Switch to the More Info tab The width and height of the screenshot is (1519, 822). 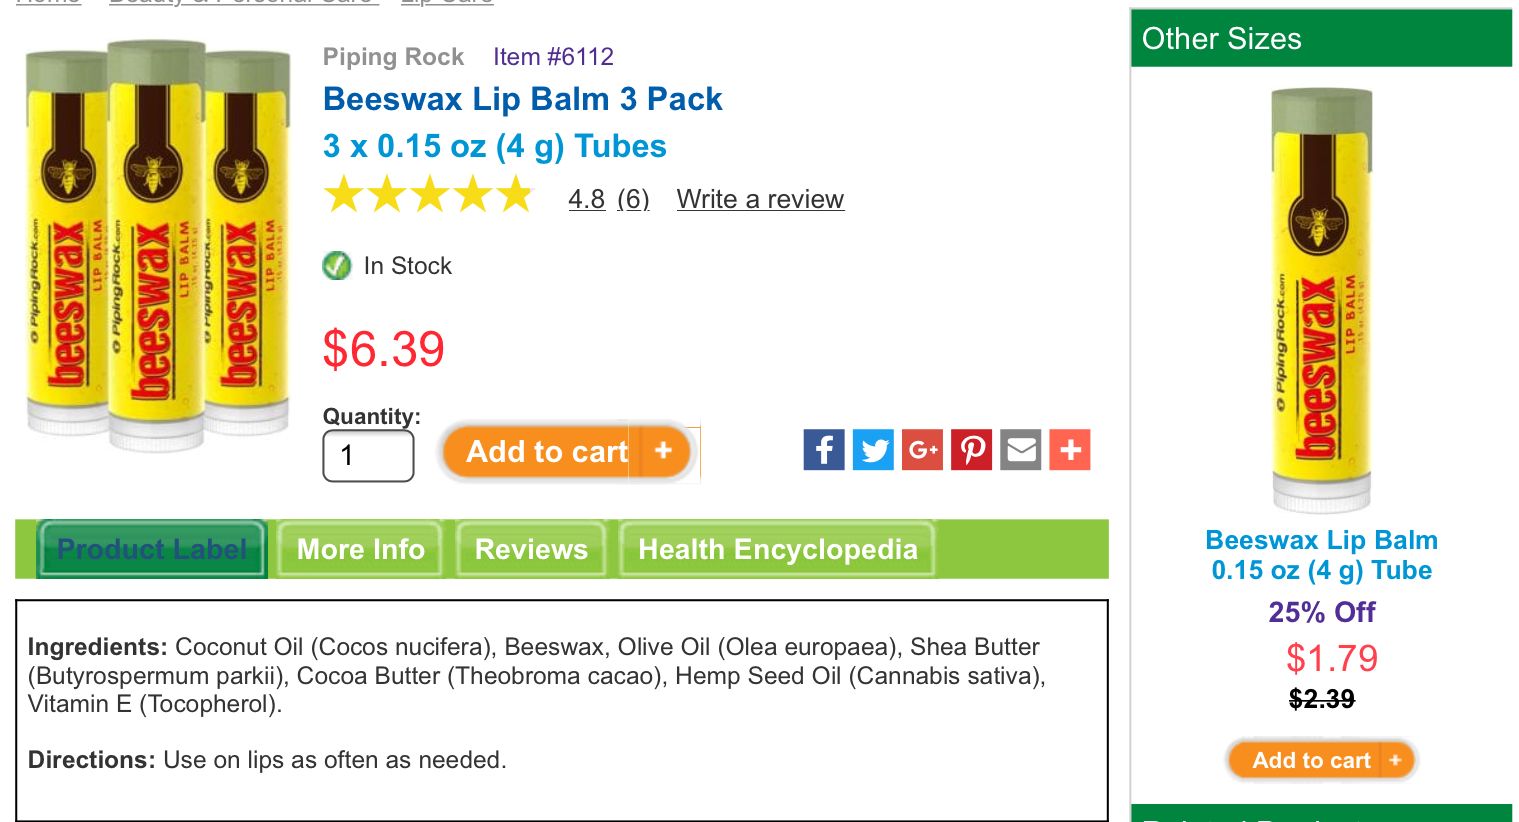[360, 549]
